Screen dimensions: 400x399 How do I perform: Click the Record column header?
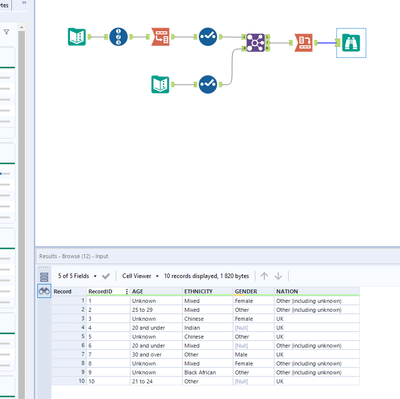pos(69,291)
